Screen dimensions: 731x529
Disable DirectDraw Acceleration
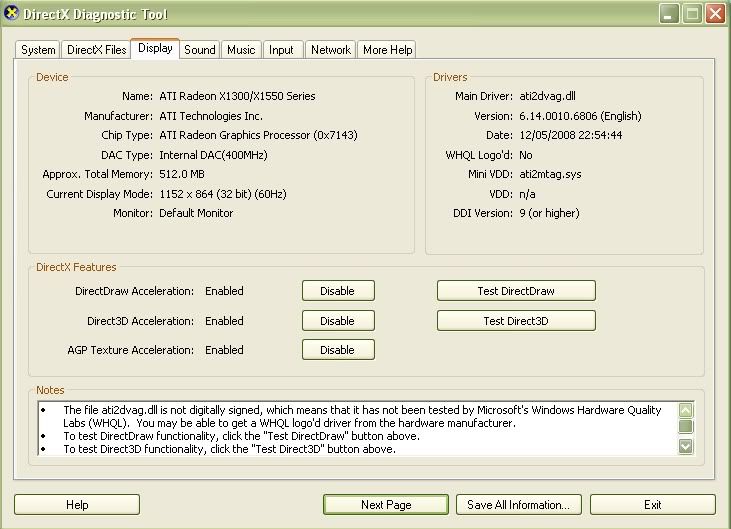[x=338, y=291]
